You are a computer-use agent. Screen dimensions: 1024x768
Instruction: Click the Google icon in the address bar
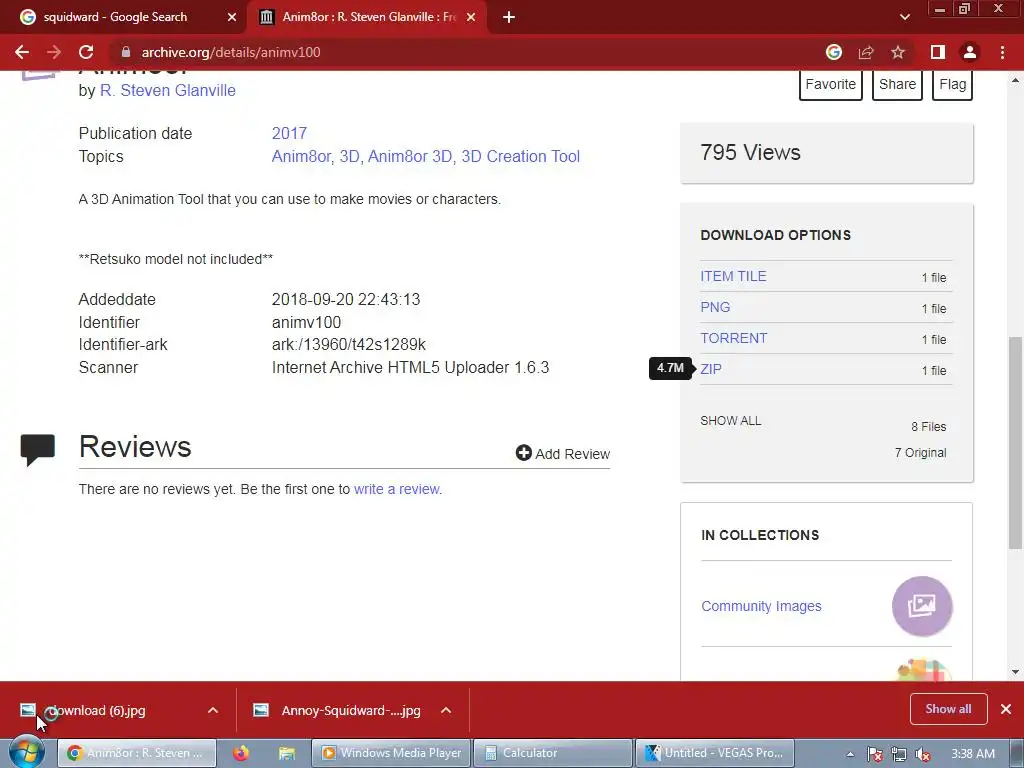tap(834, 52)
